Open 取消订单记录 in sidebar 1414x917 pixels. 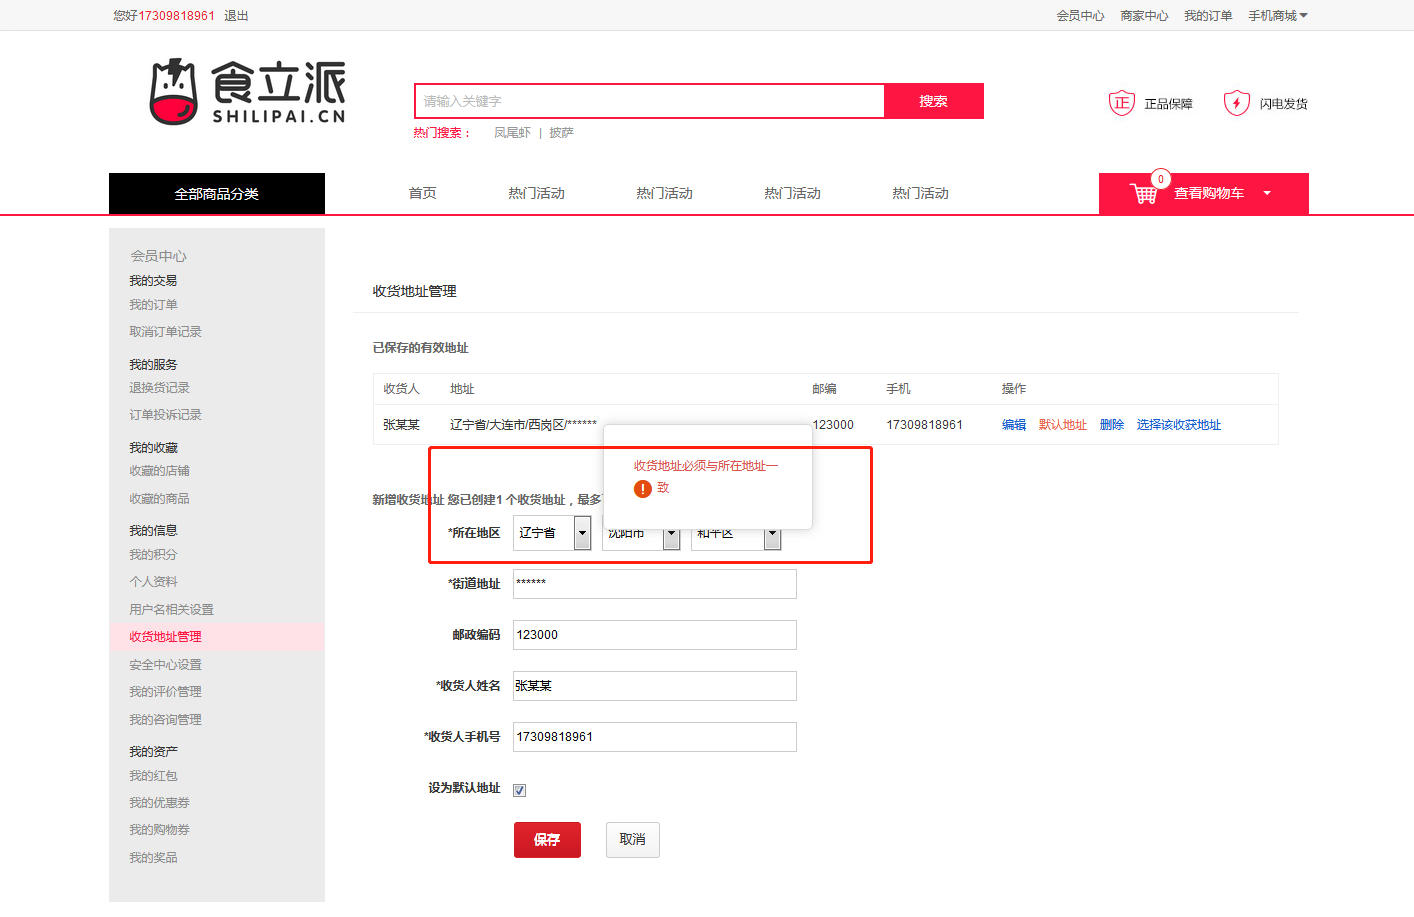[165, 332]
